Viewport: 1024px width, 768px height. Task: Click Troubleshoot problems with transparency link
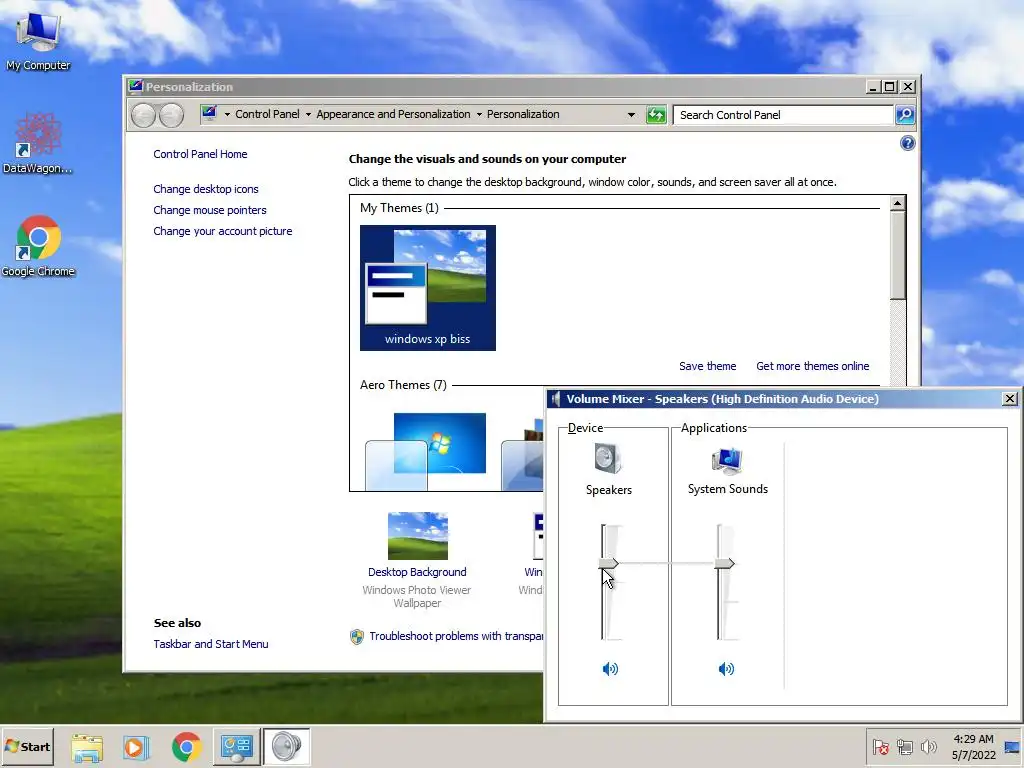coord(456,636)
